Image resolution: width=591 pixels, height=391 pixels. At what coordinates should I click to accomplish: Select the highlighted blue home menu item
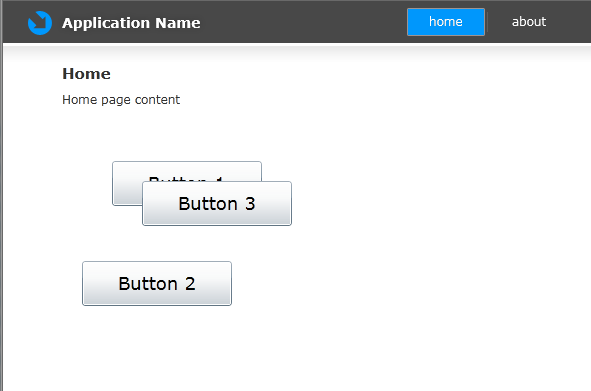(x=446, y=22)
